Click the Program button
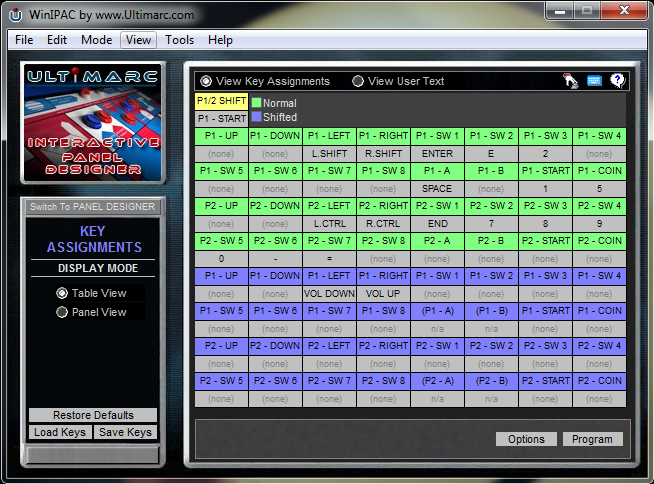This screenshot has height=484, width=654. (592, 439)
